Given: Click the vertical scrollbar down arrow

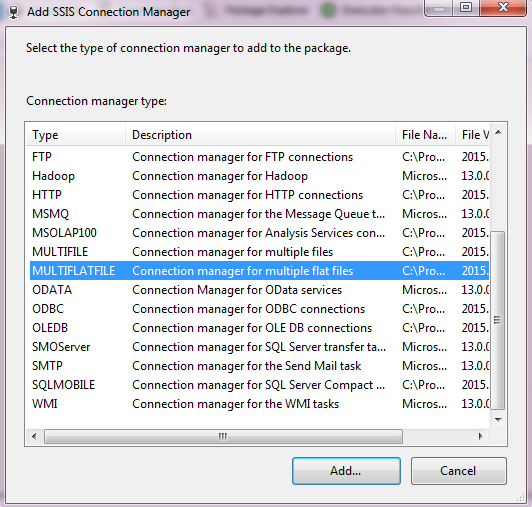Looking at the screenshot, I should point(498,420).
